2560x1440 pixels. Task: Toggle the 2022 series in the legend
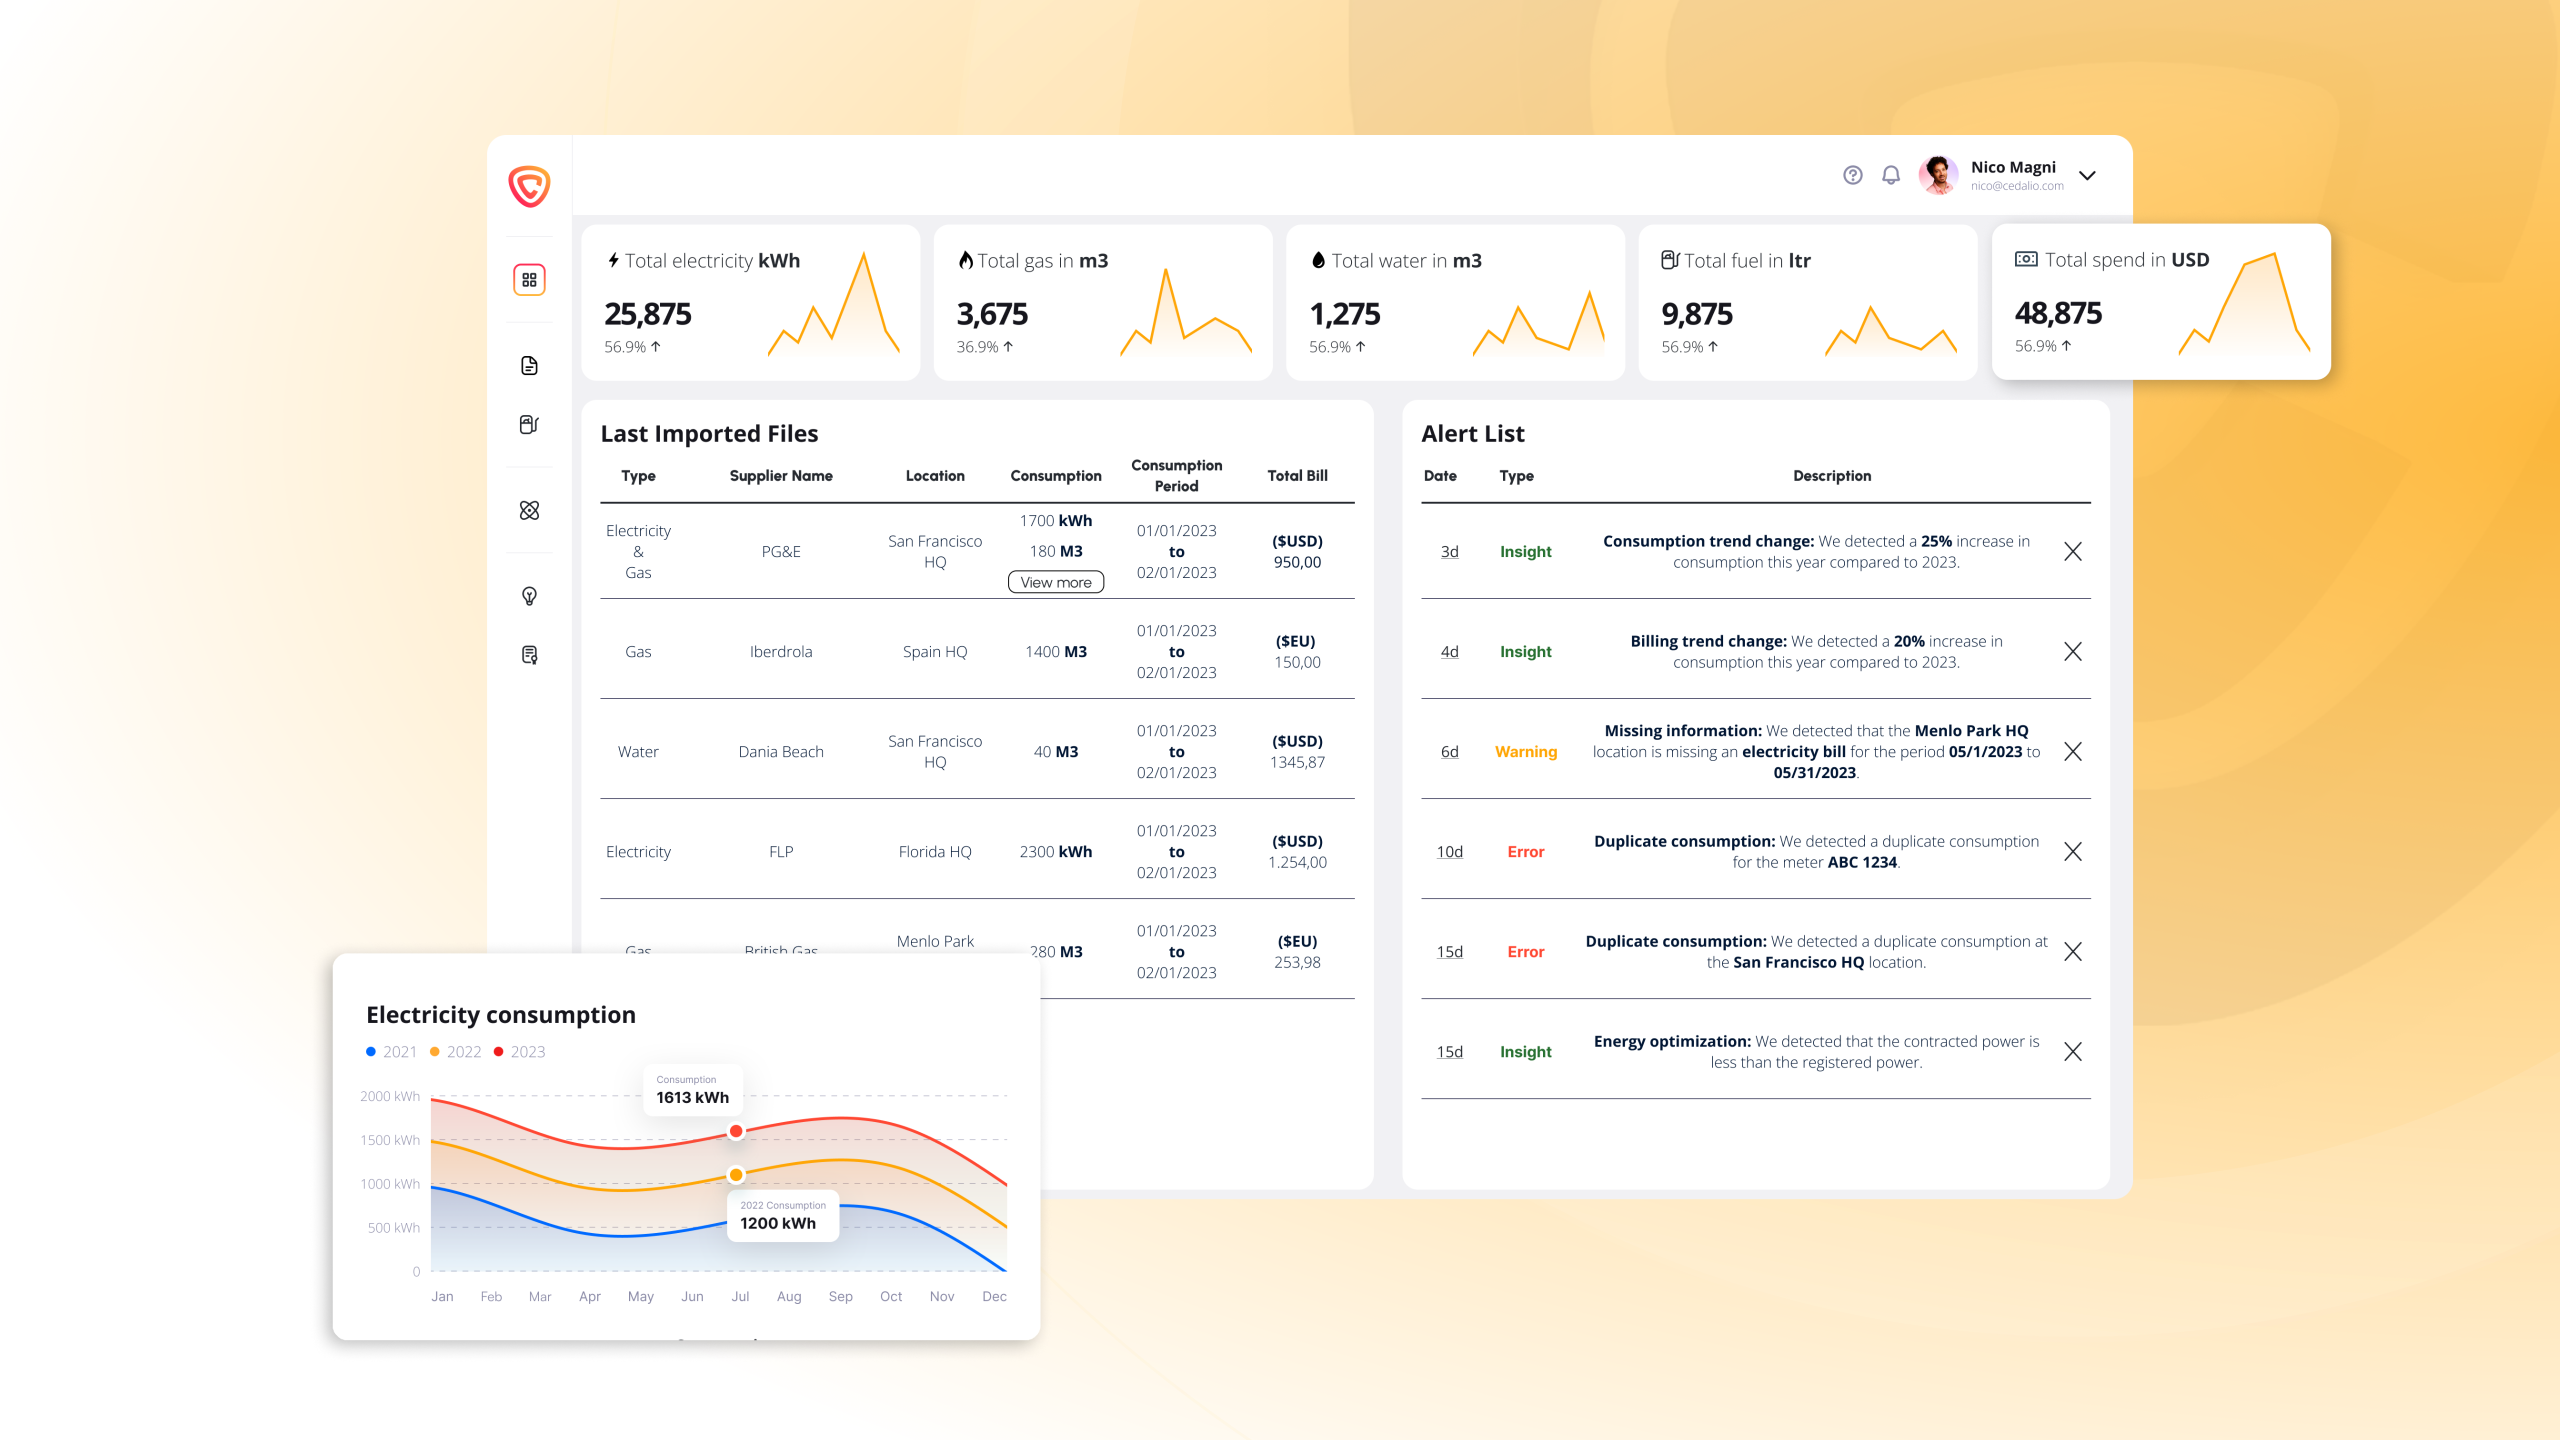pos(455,1051)
